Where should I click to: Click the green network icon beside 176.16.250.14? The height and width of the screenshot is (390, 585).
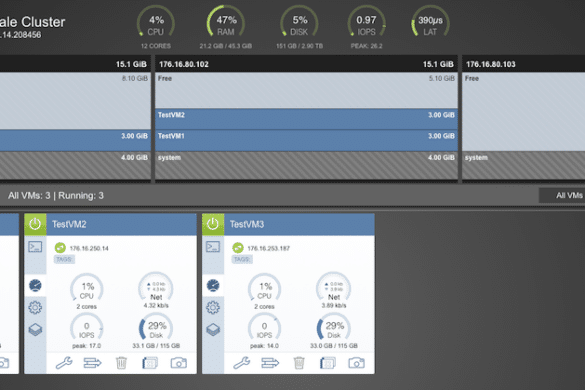60,248
